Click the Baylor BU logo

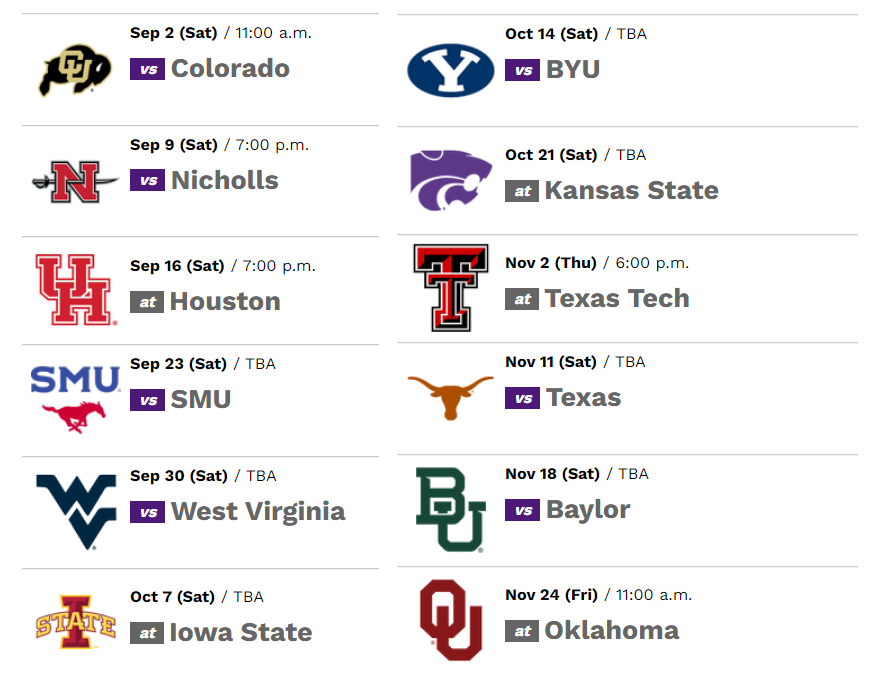click(x=450, y=510)
